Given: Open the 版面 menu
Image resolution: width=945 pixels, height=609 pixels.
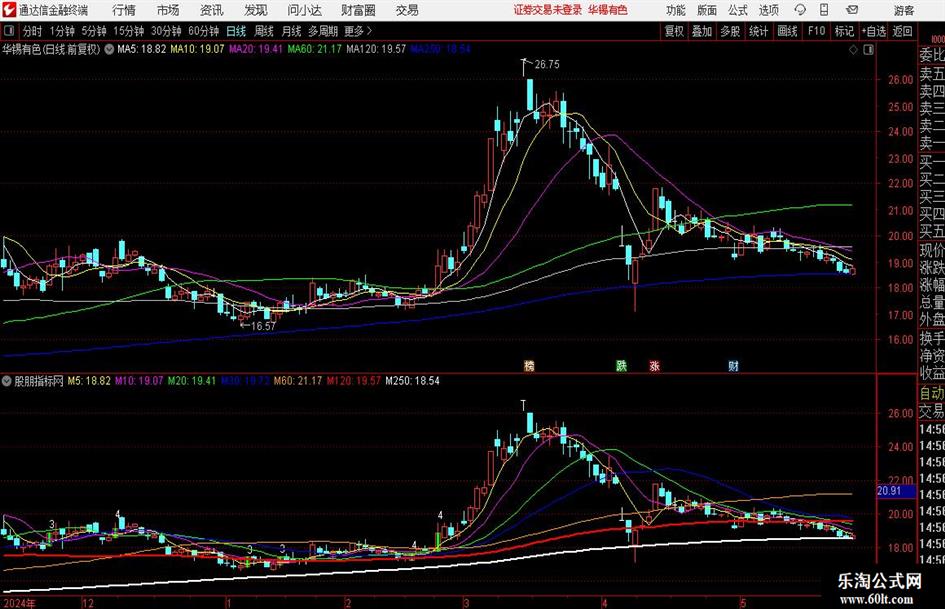Looking at the screenshot, I should (x=706, y=10).
